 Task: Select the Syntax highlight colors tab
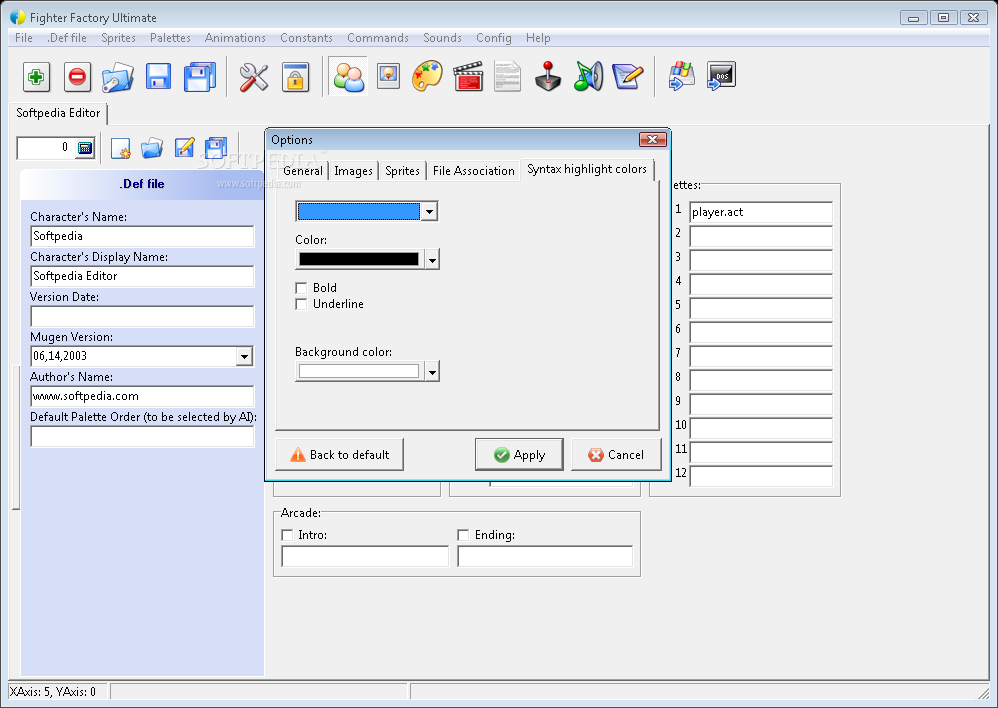587,169
